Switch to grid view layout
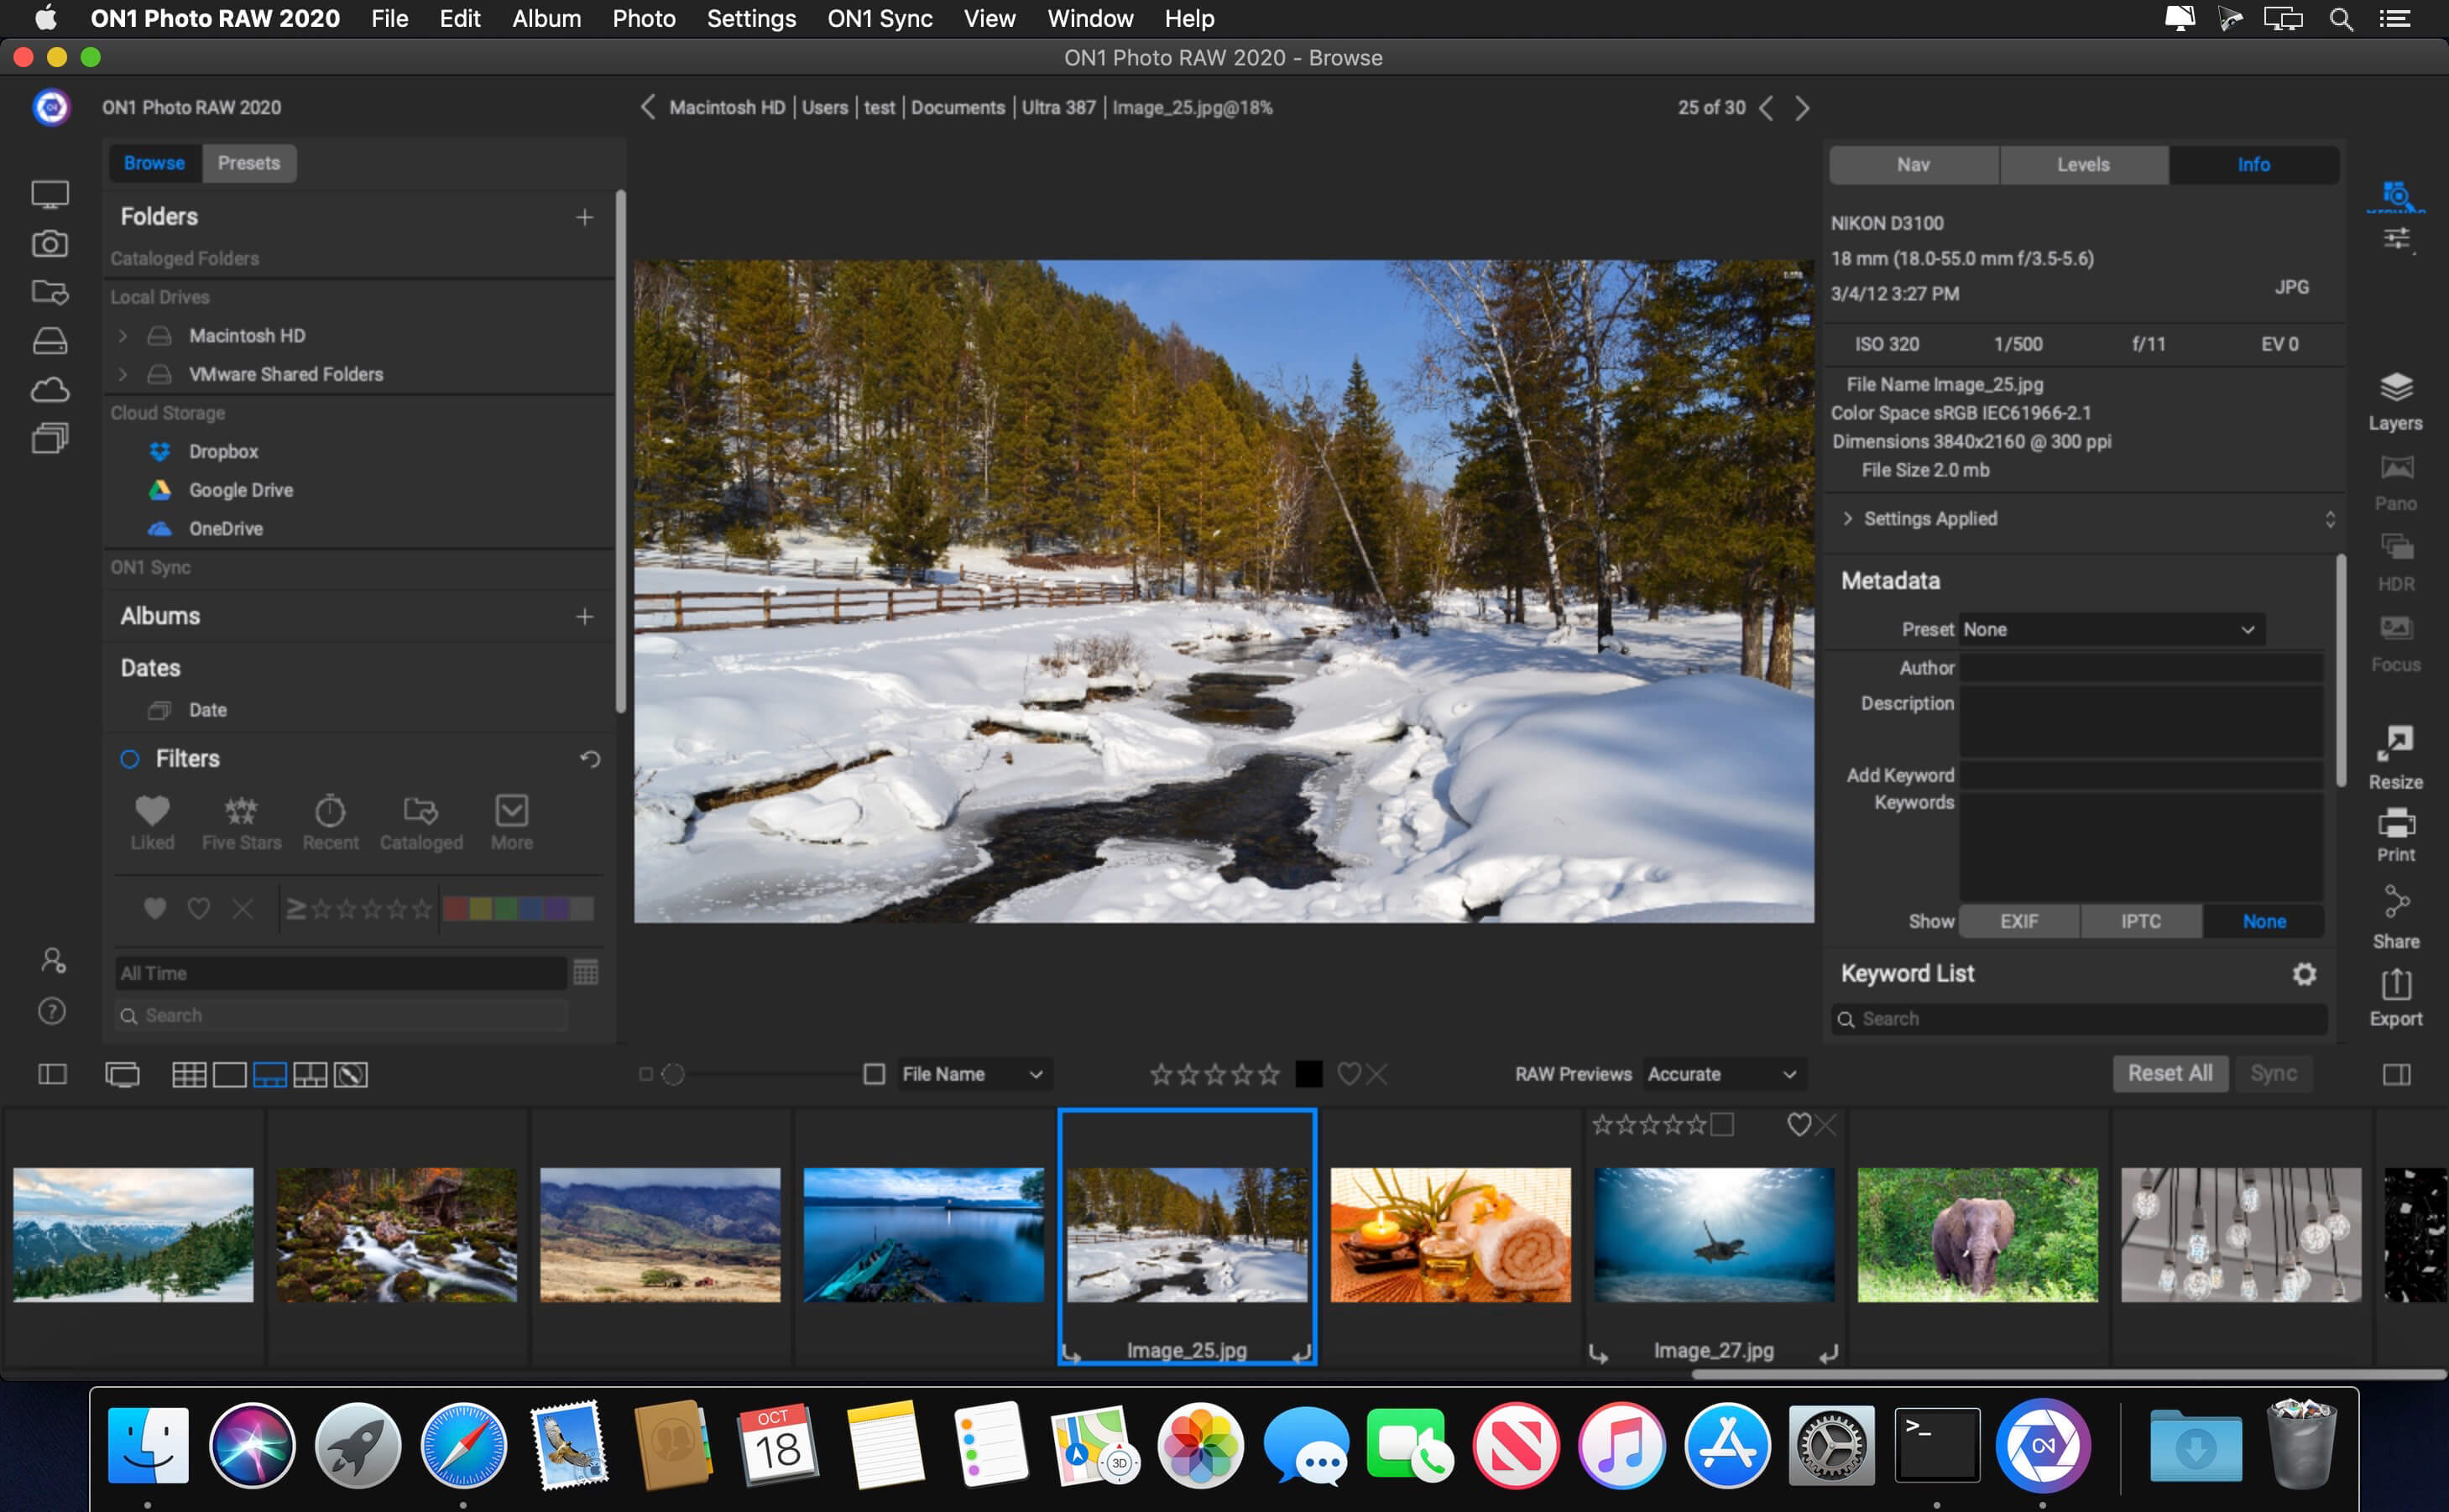Viewport: 2449px width, 1512px height. tap(188, 1074)
